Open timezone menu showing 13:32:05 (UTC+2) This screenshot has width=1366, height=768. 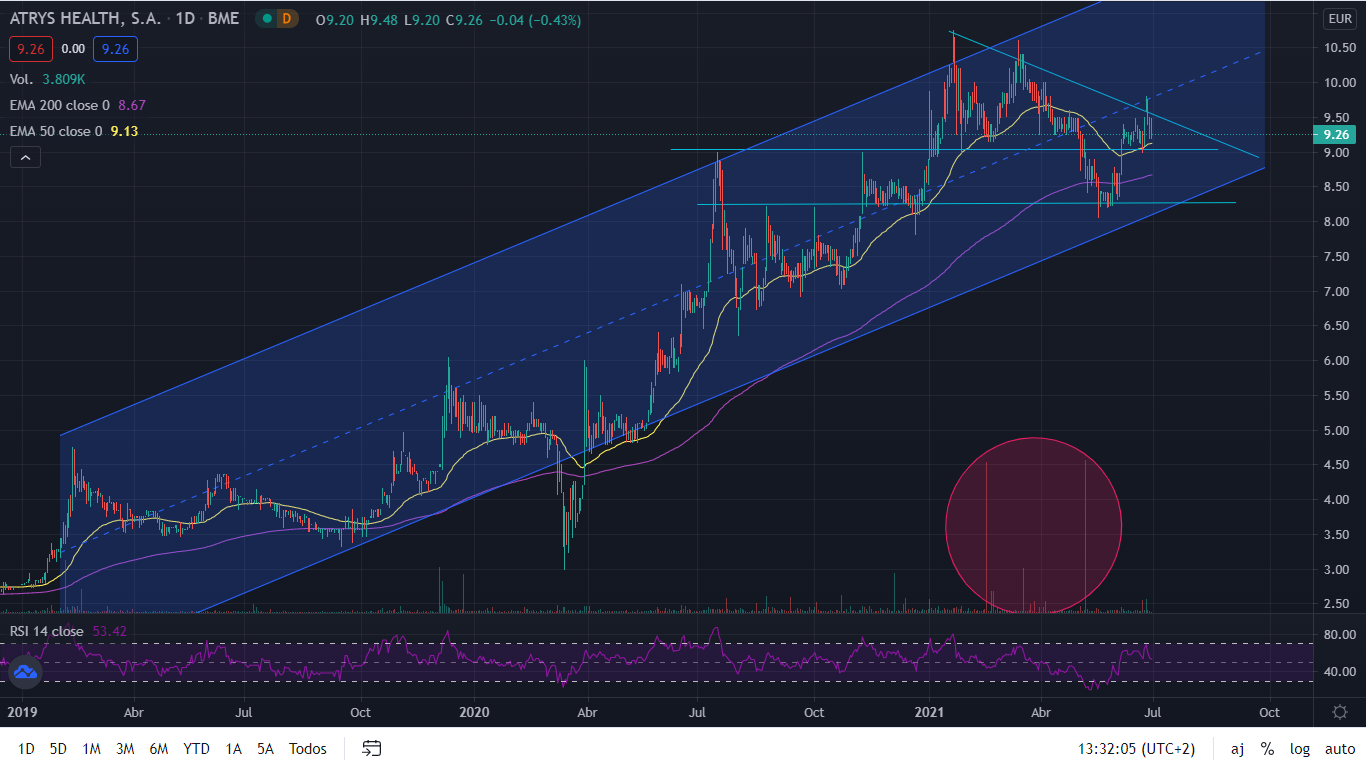click(1136, 748)
